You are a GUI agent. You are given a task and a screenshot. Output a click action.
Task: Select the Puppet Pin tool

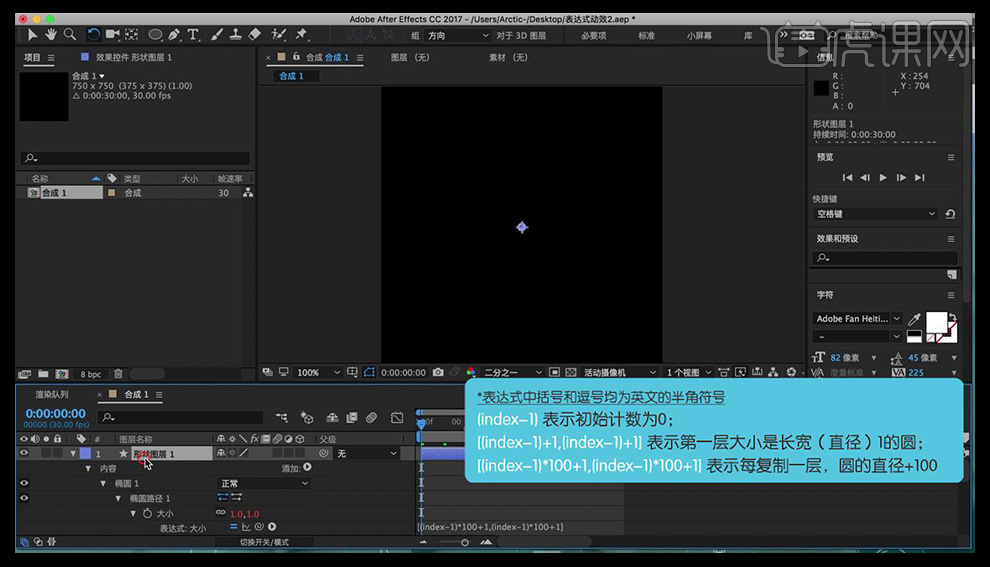301,35
